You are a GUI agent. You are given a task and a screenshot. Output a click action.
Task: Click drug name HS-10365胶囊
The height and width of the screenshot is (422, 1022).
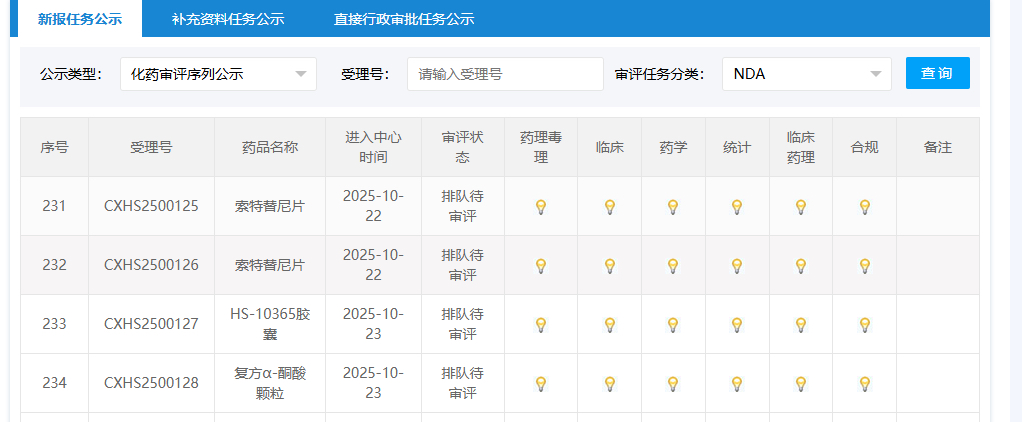(x=270, y=324)
